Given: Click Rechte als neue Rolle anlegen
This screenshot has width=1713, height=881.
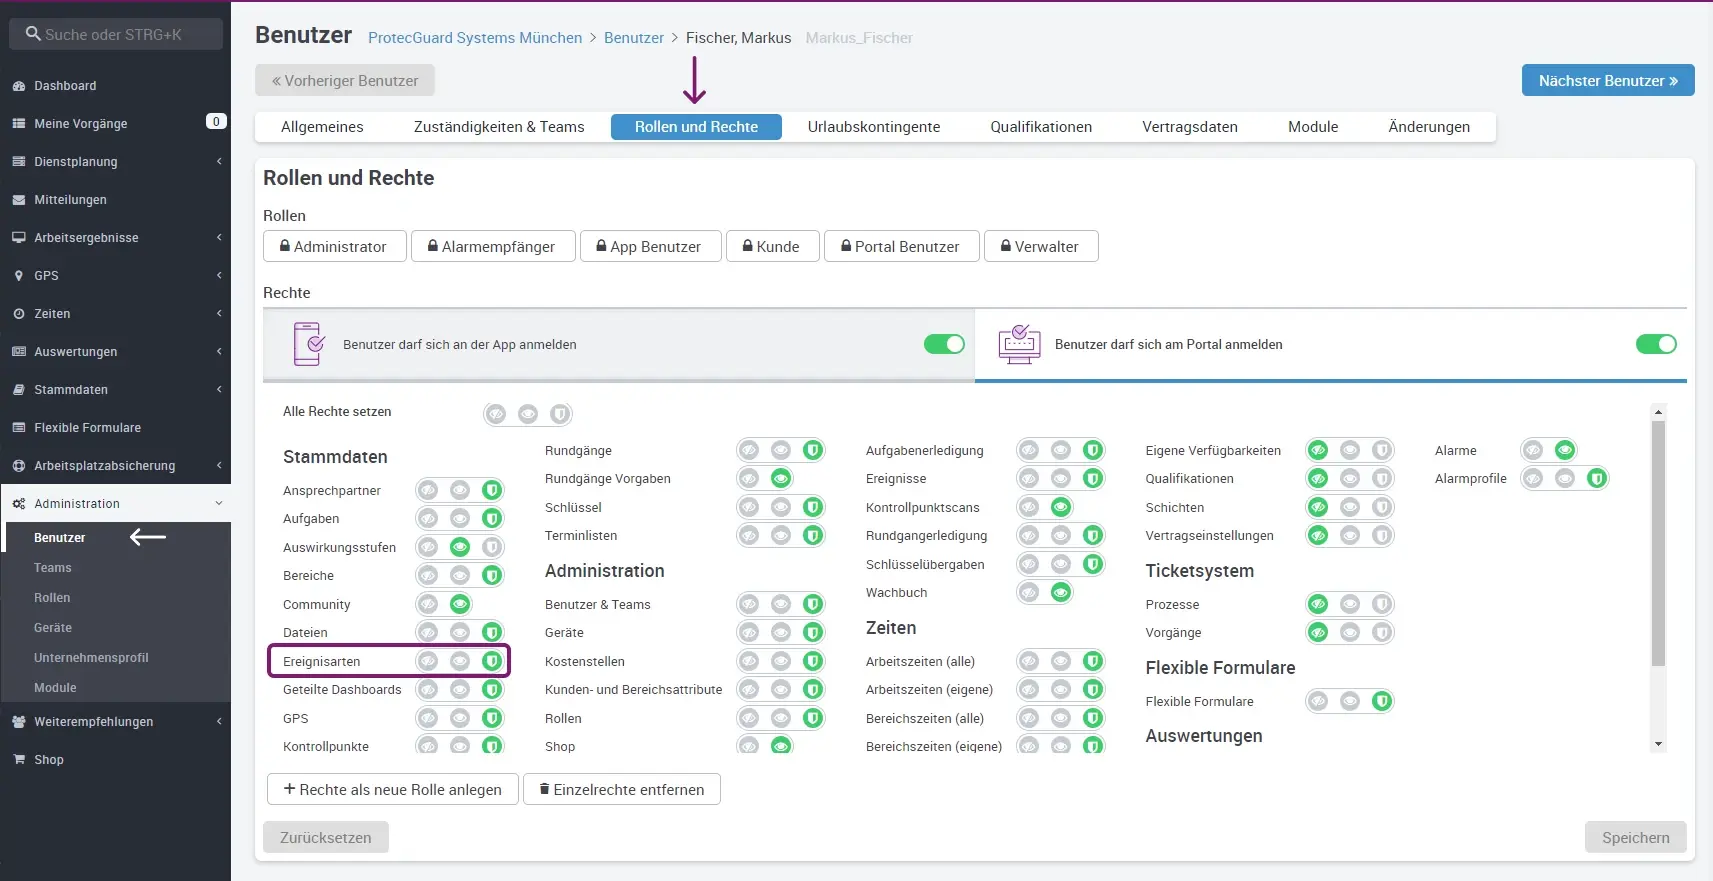Looking at the screenshot, I should point(392,789).
